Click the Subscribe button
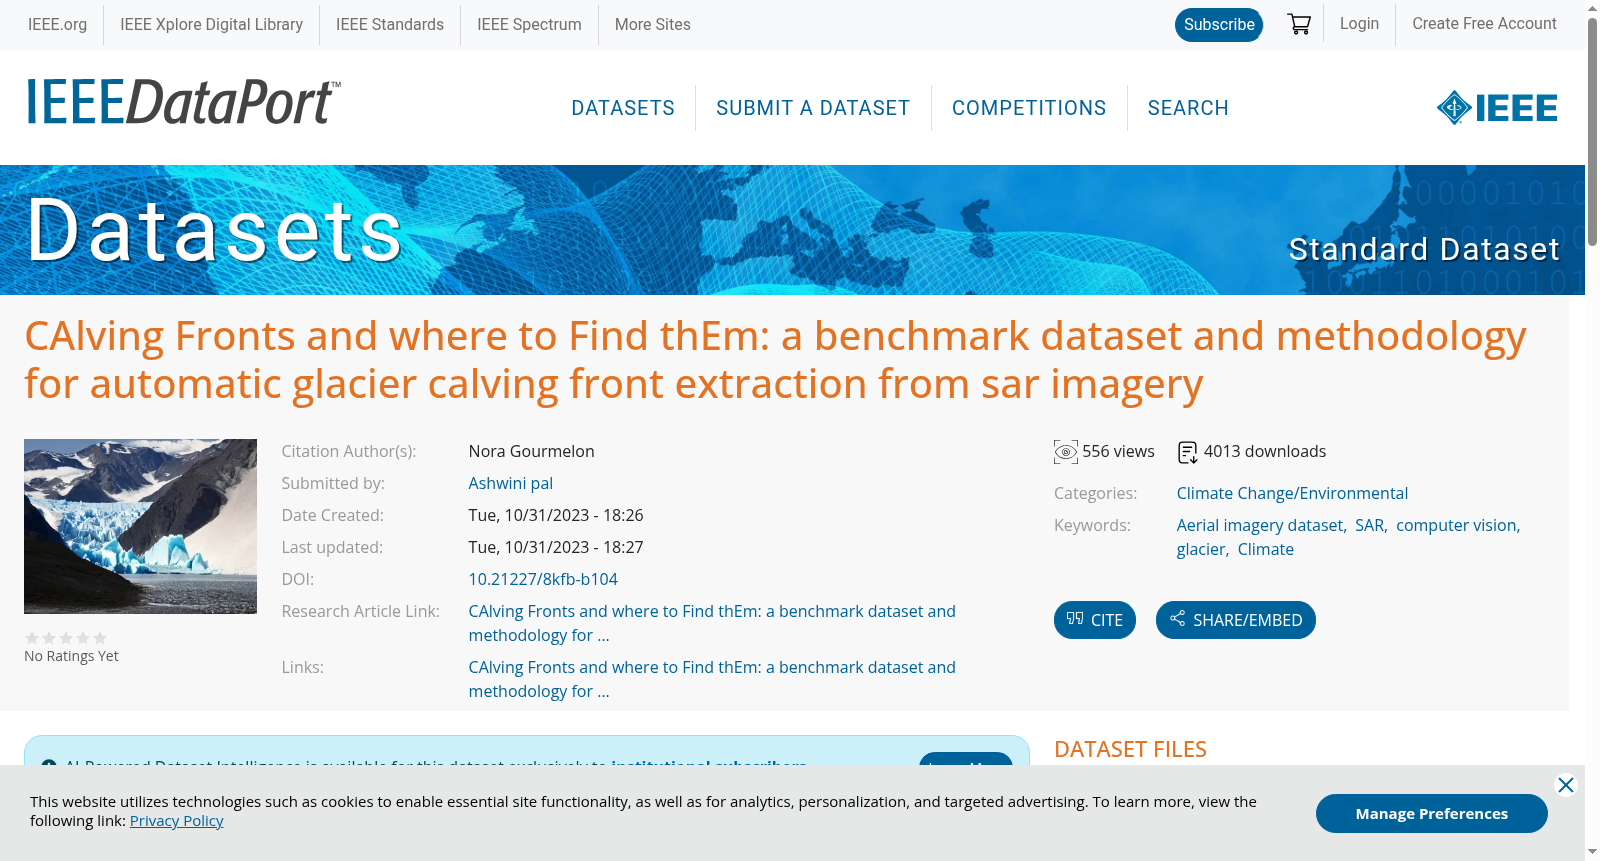Image resolution: width=1600 pixels, height=861 pixels. [1219, 24]
